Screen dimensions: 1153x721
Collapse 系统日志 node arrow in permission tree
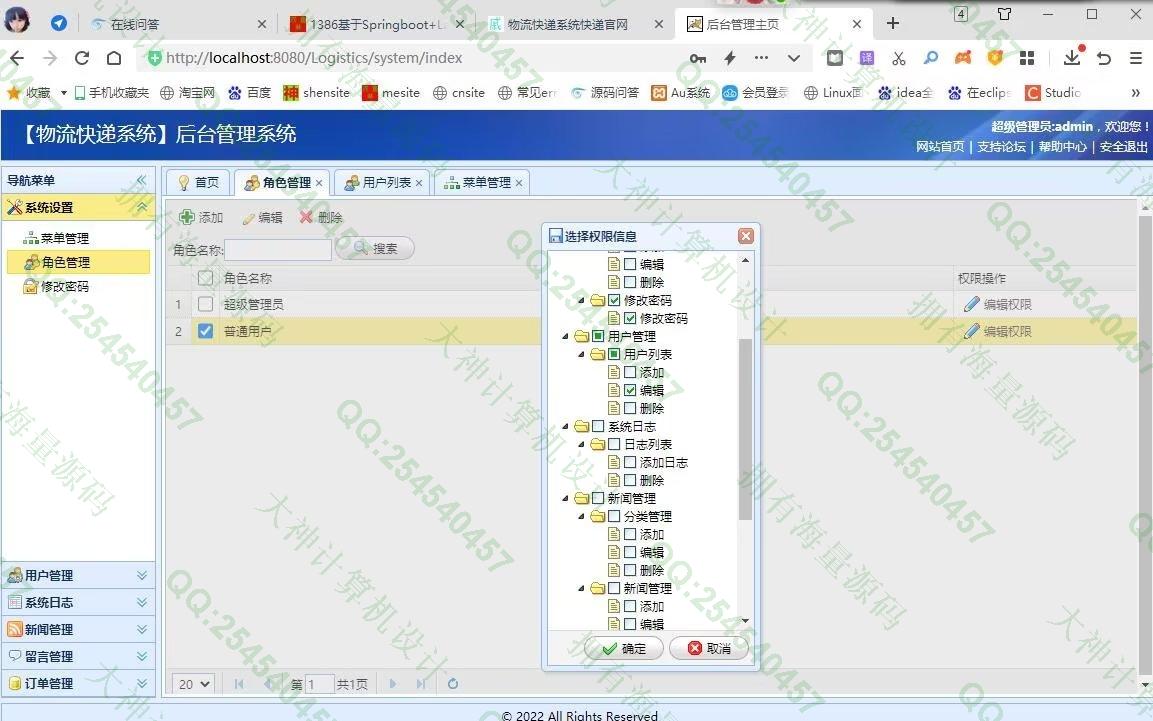pyautogui.click(x=565, y=426)
